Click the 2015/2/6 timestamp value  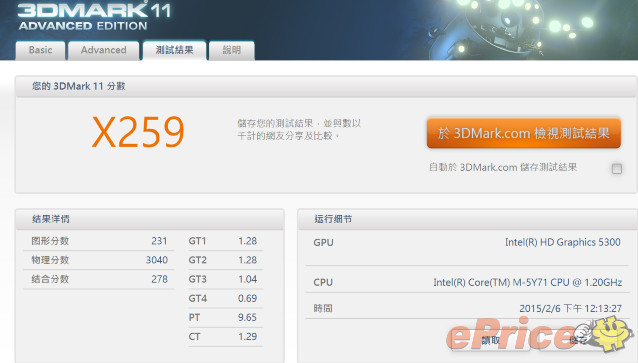click(x=570, y=308)
